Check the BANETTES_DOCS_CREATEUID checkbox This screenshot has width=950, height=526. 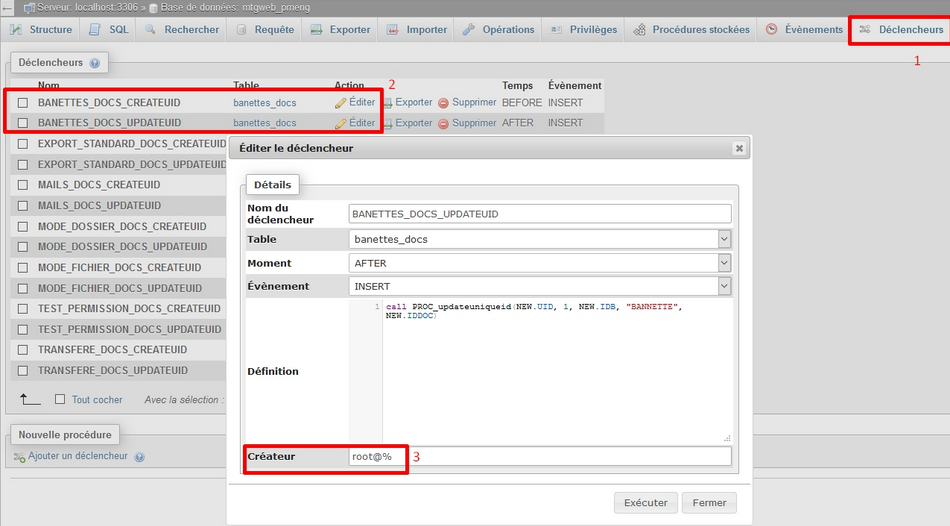click(x=23, y=103)
